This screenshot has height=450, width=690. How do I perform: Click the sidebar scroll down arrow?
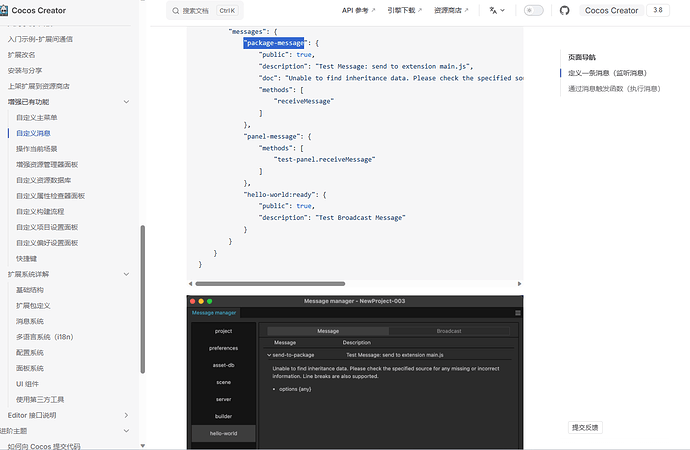(x=143, y=446)
